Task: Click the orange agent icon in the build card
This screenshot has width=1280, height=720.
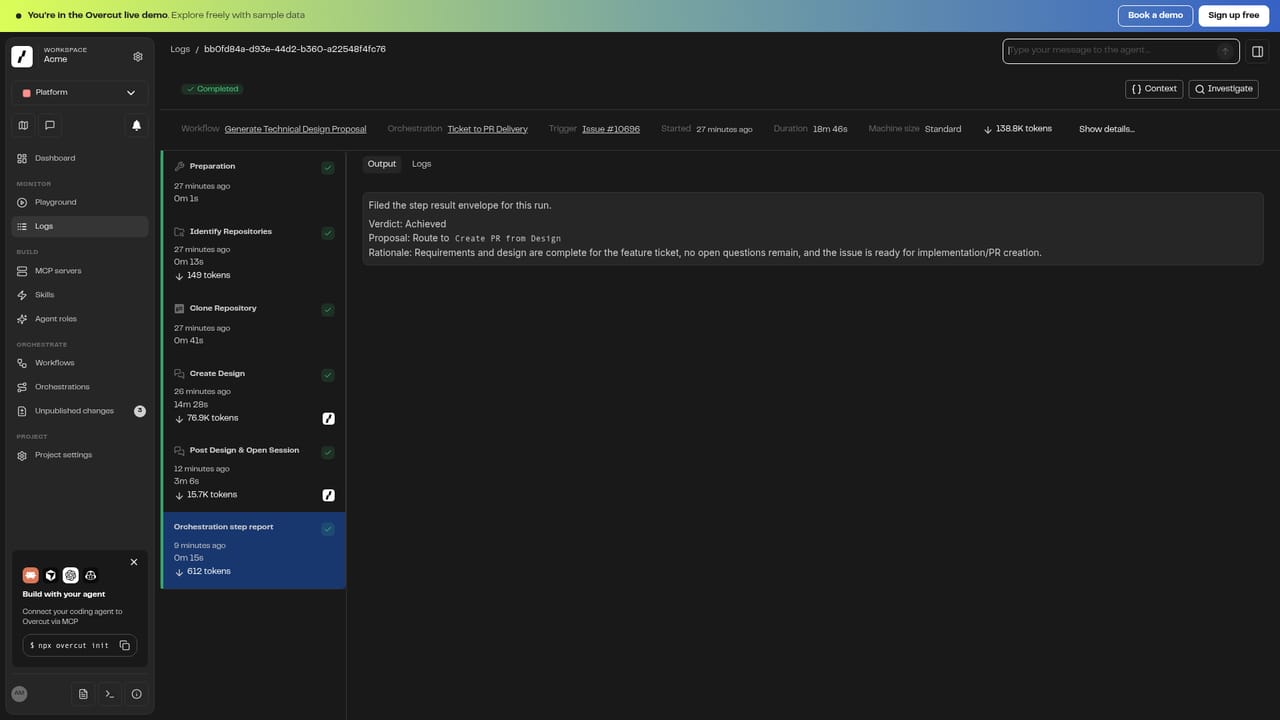Action: point(31,575)
